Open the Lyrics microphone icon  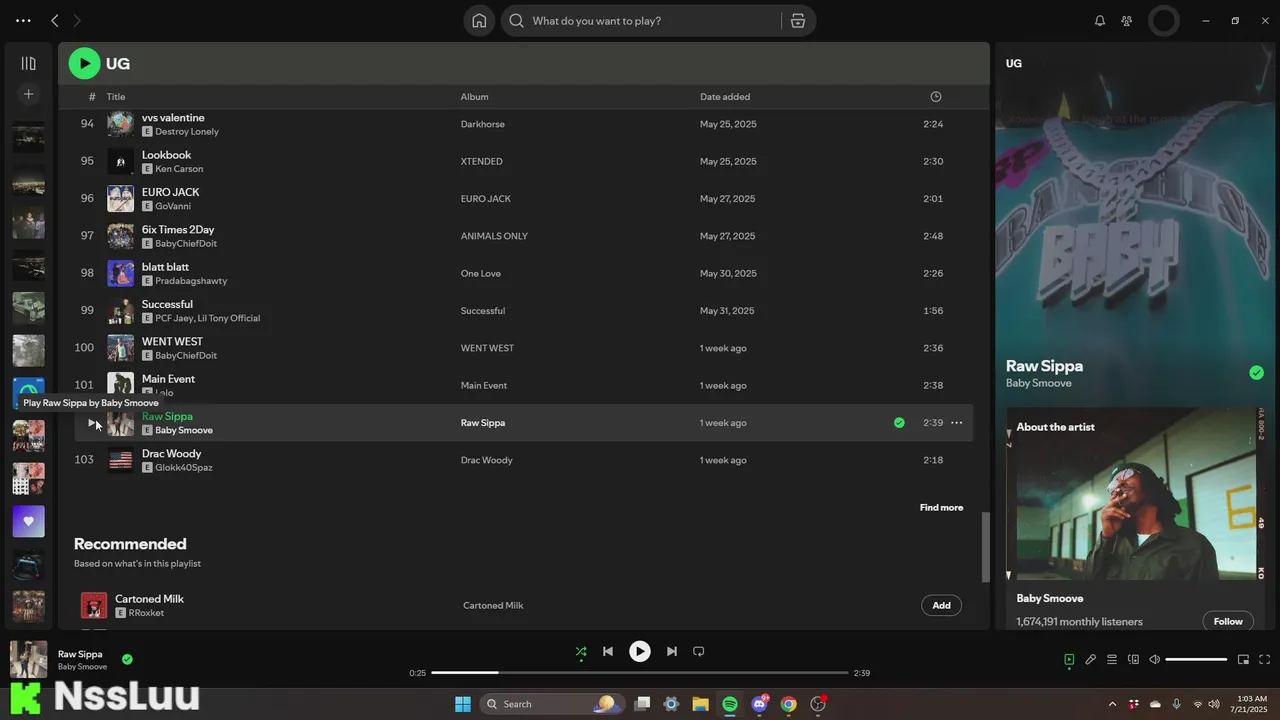[x=1091, y=659]
